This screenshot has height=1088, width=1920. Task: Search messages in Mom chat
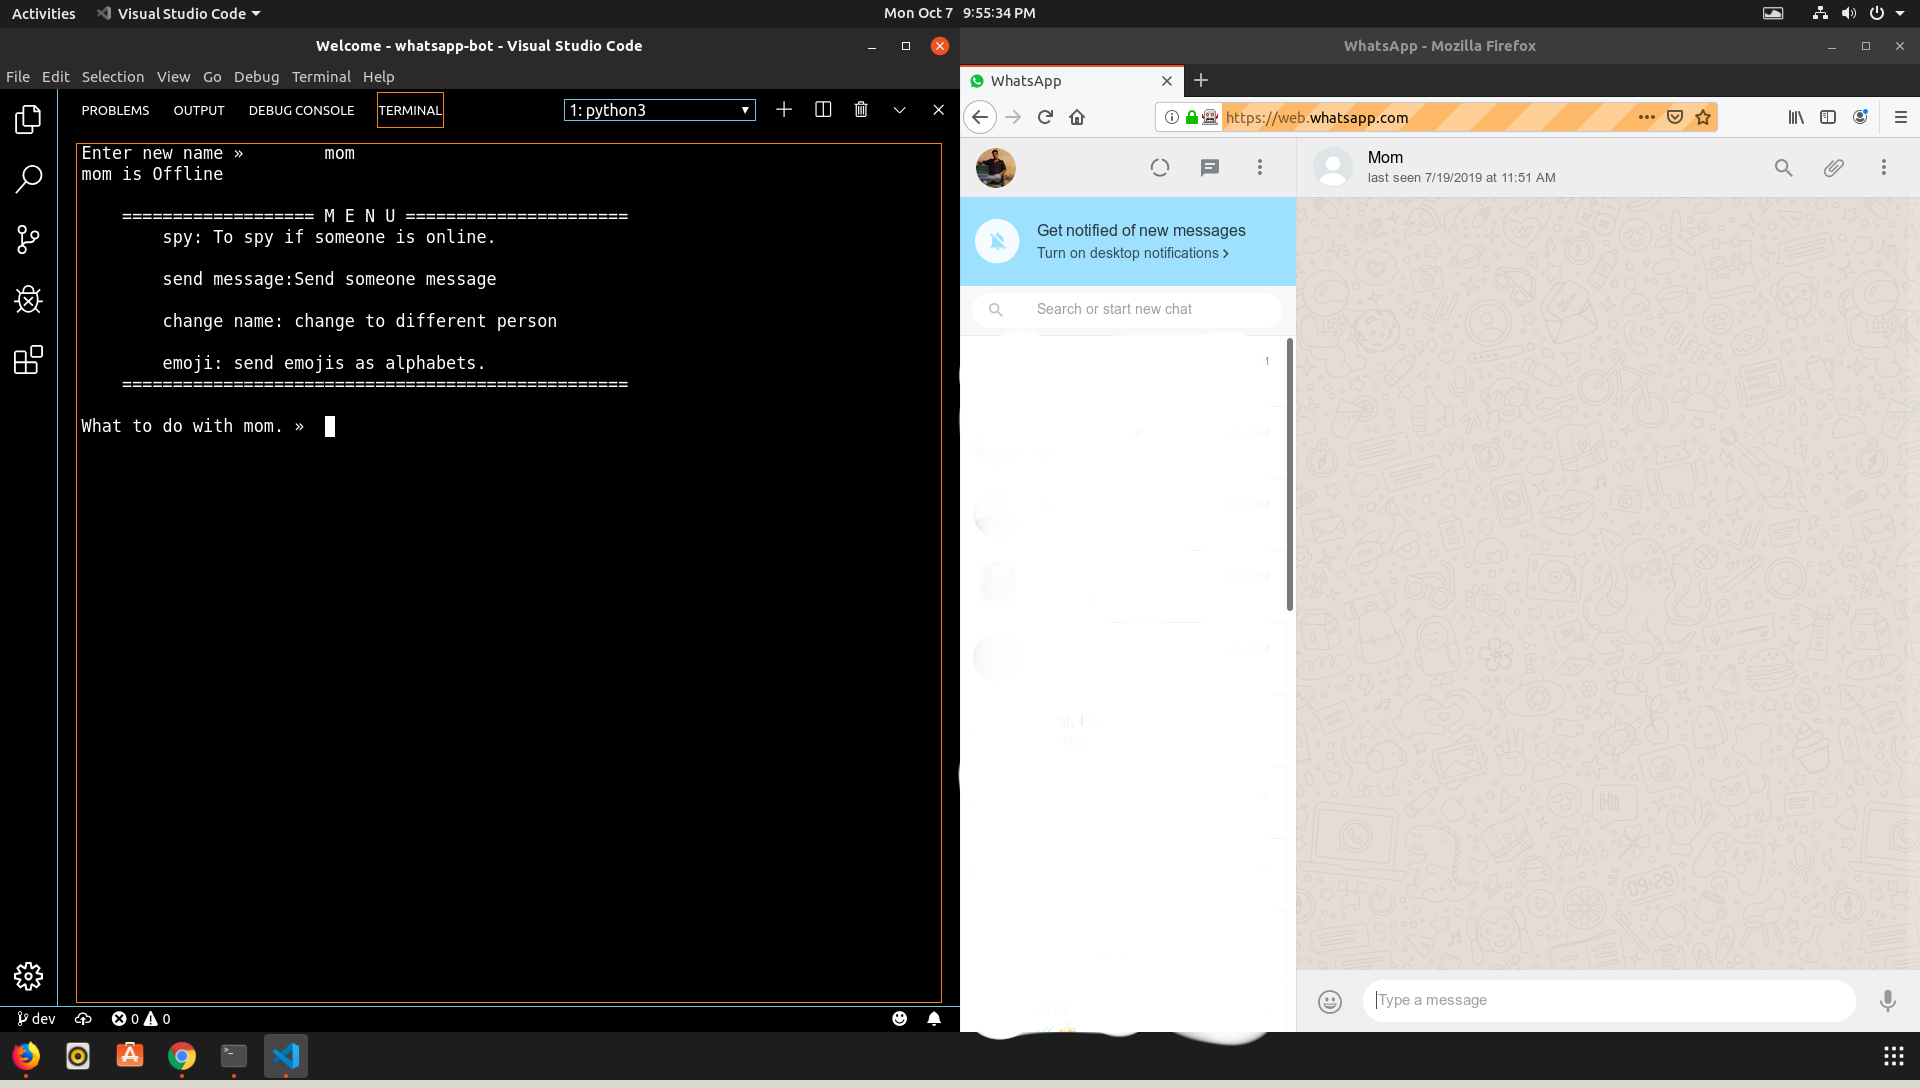1784,168
